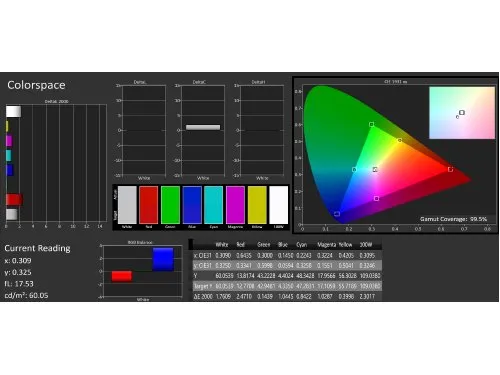
Task: Select the Target Y row in data table
Action: tap(287, 286)
